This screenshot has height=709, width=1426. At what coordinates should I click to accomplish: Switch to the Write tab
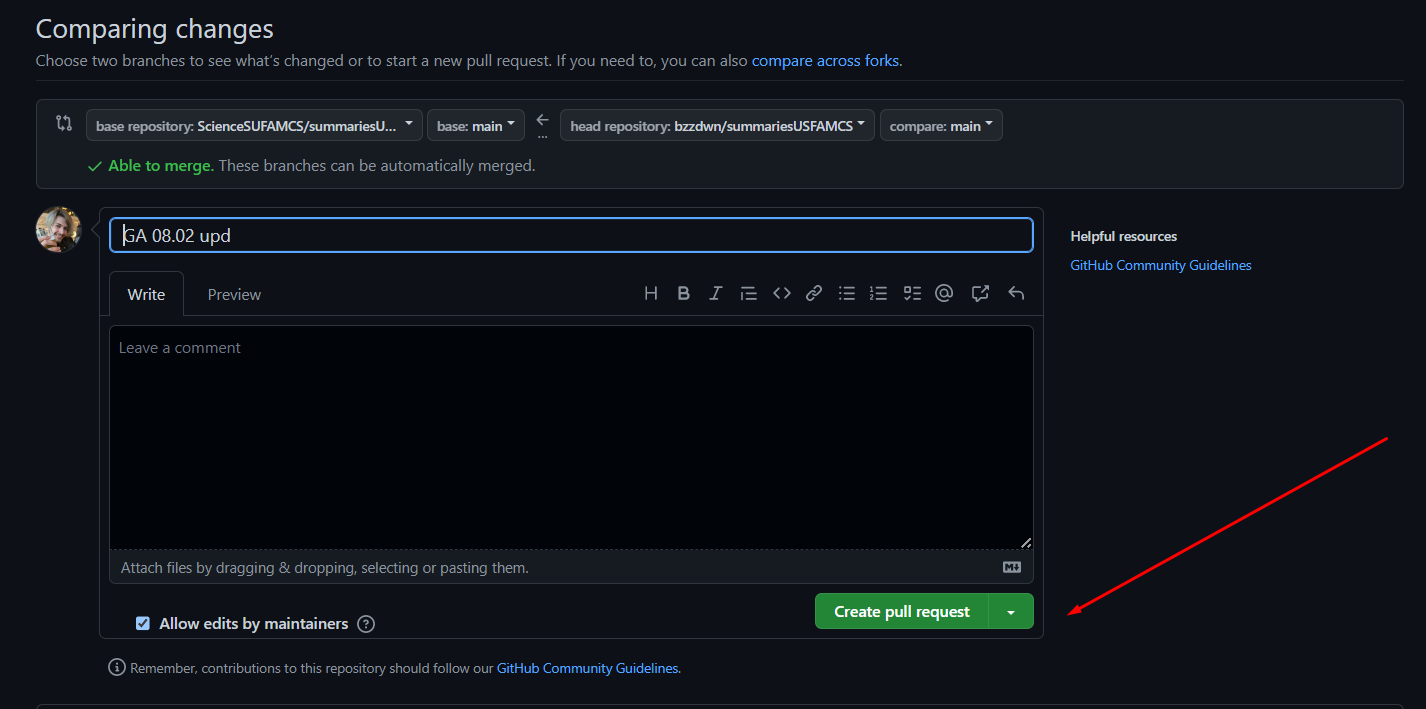pyautogui.click(x=146, y=294)
